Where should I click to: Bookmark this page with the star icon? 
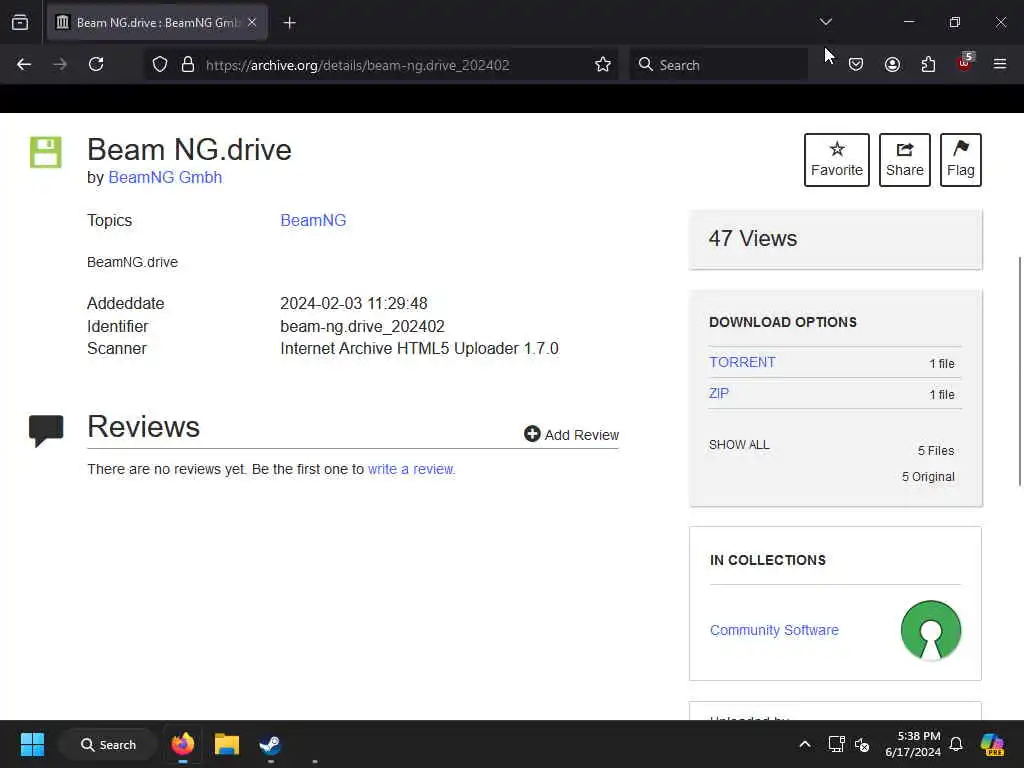[603, 64]
